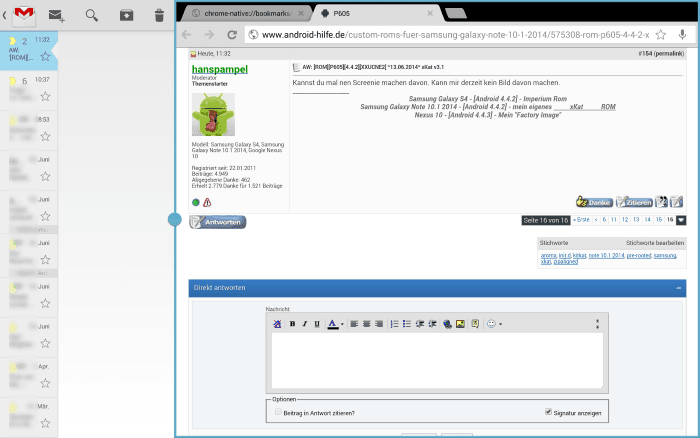Increase indent in editor
This screenshot has width=700, height=438.
click(432, 324)
